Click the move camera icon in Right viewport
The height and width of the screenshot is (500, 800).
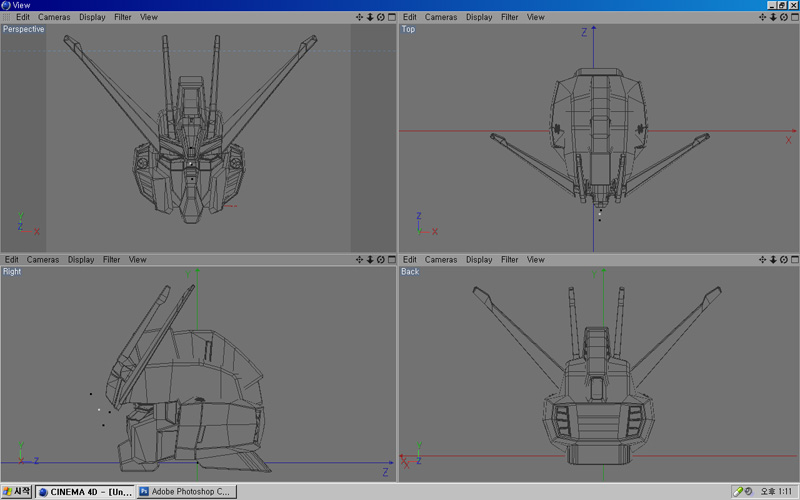tap(359, 260)
